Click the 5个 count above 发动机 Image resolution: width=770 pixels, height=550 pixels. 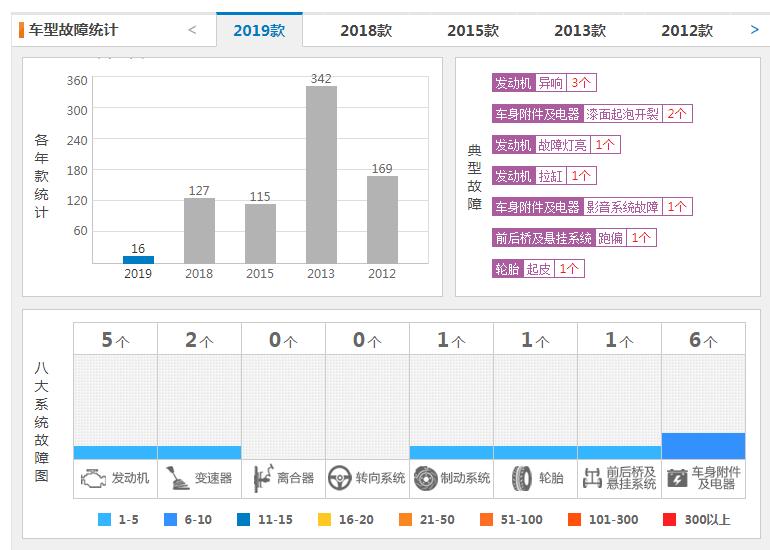pyautogui.click(x=115, y=340)
